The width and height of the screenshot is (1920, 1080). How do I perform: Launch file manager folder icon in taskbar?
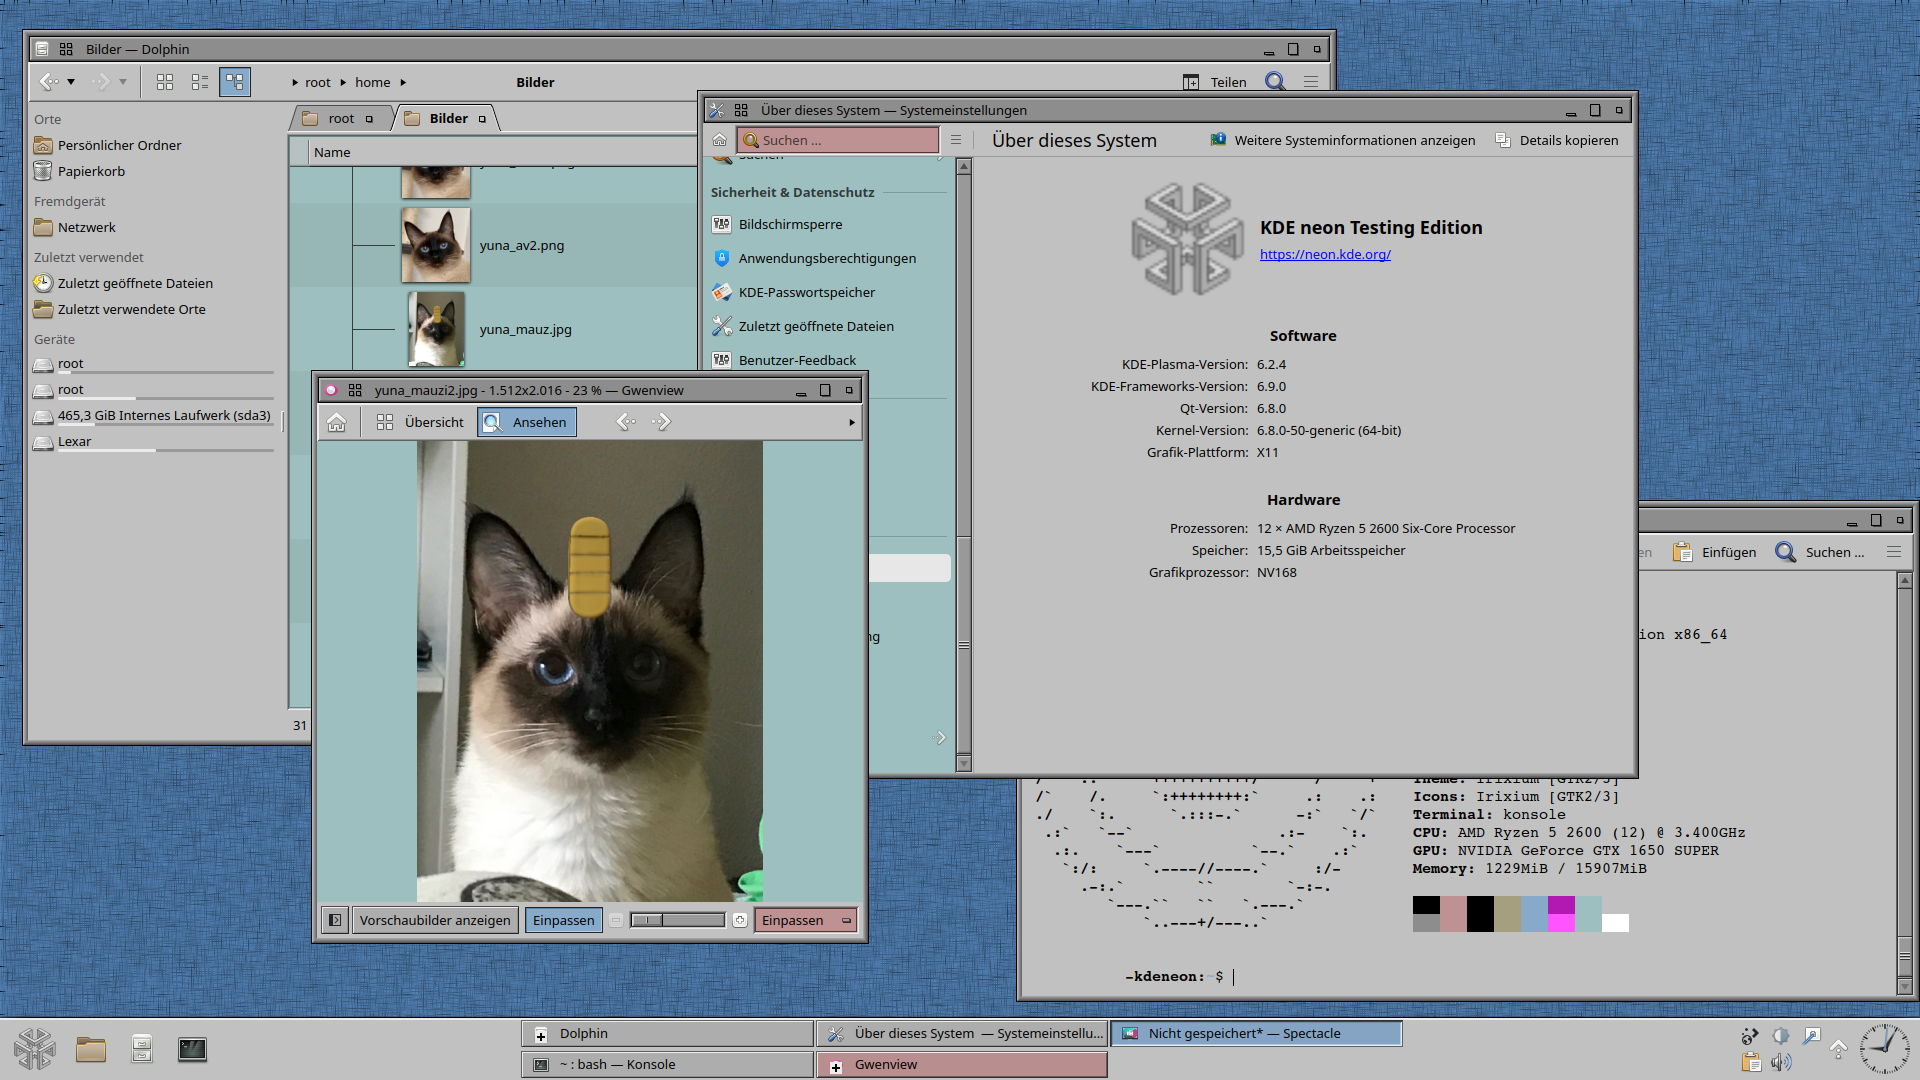coord(91,1049)
